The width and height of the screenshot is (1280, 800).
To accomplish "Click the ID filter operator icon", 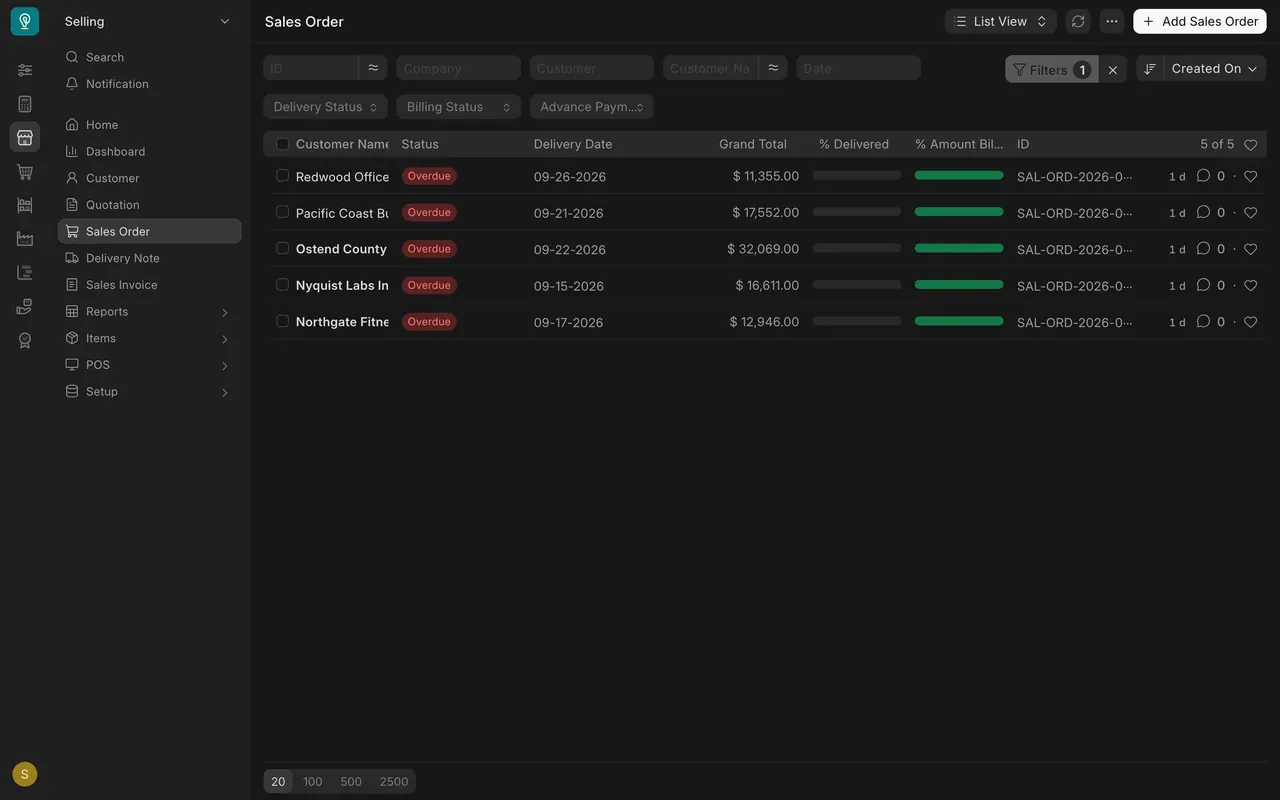I will pos(373,68).
